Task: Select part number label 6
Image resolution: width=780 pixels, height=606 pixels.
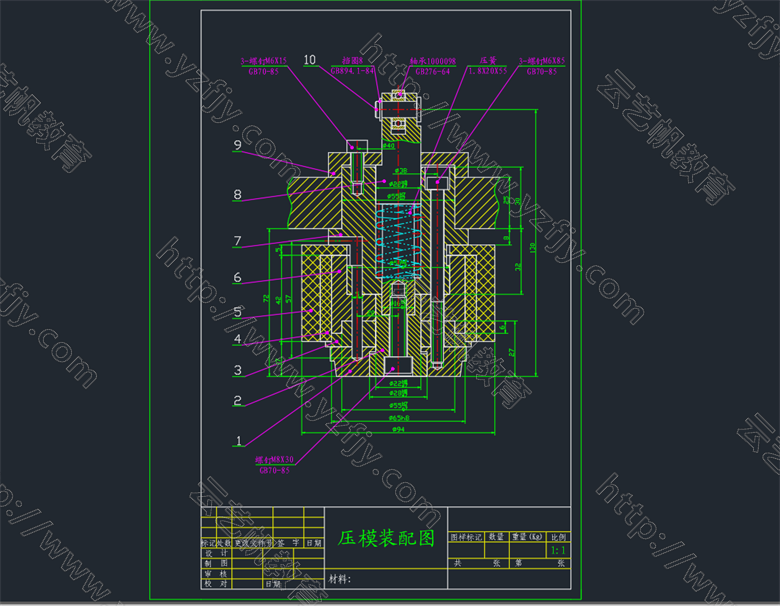Action: pos(238,278)
